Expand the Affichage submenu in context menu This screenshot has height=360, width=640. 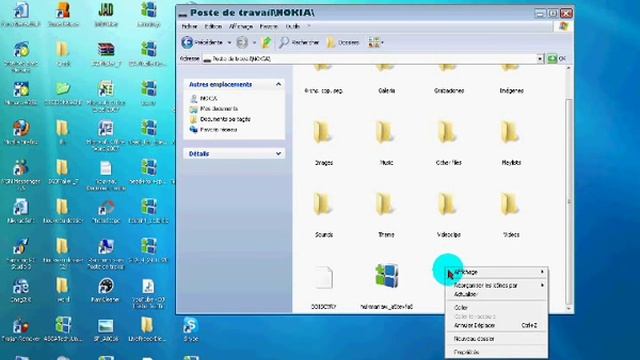pos(496,272)
